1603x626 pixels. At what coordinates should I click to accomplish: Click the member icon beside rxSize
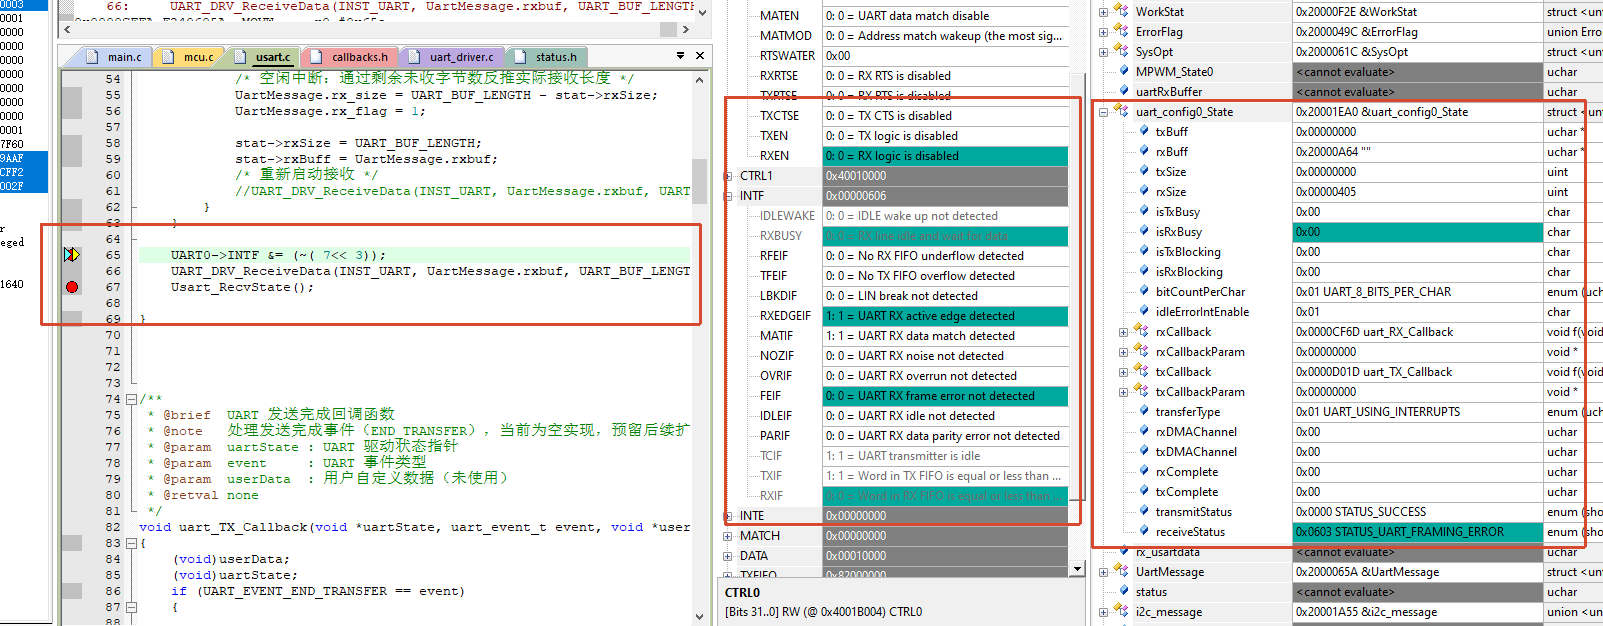tap(1144, 192)
